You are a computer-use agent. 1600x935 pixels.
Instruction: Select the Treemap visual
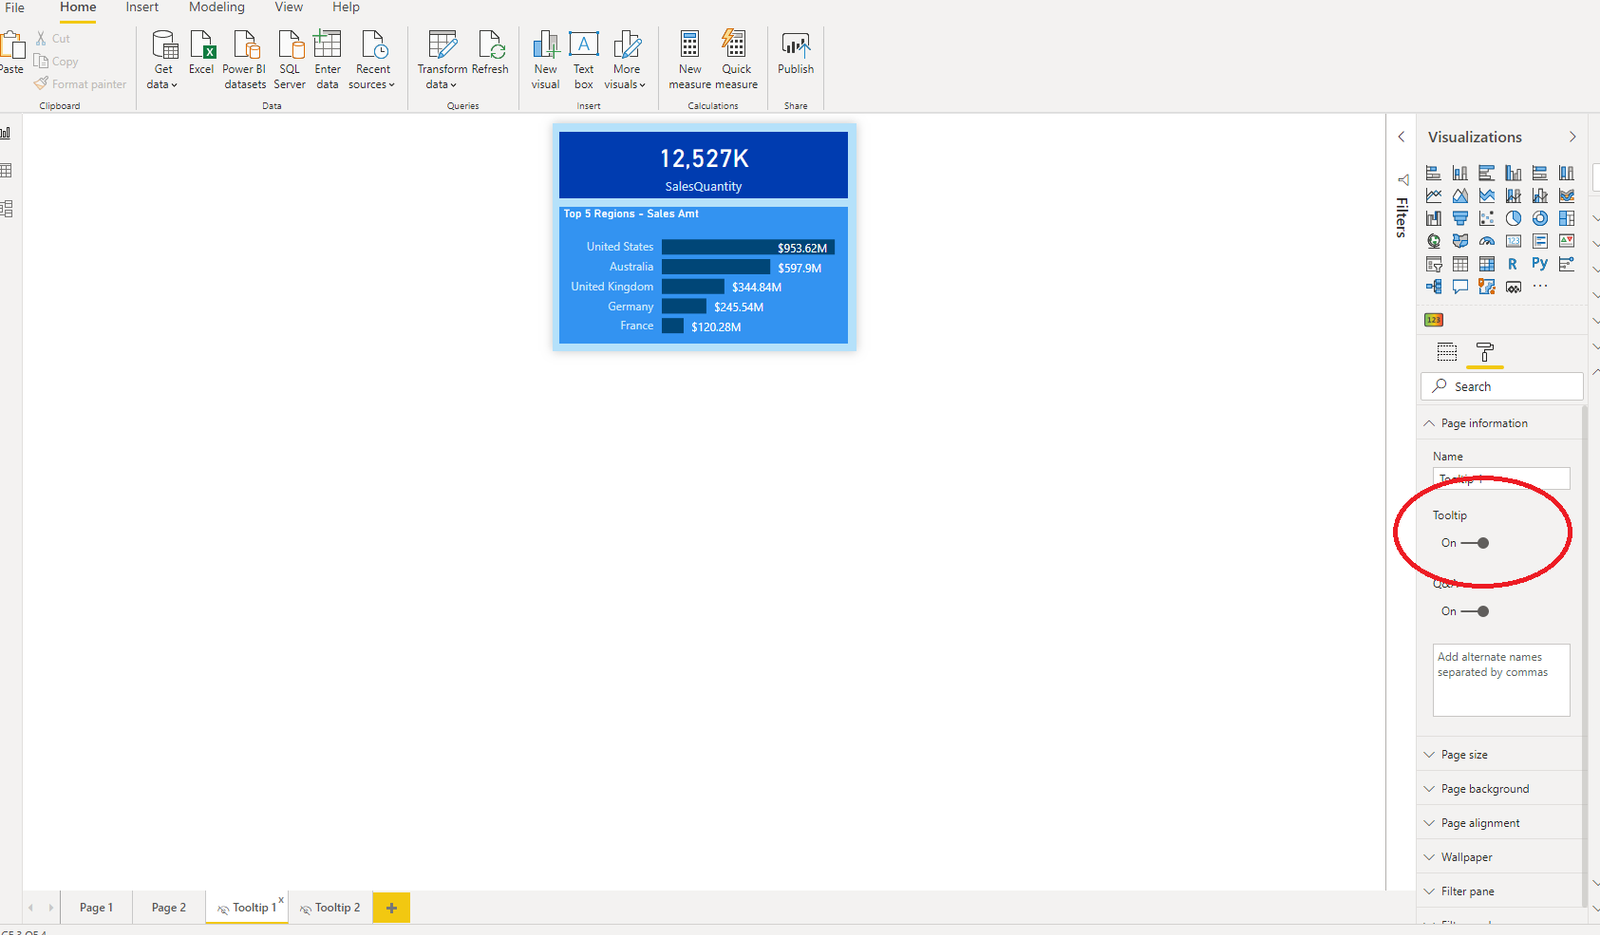pyautogui.click(x=1567, y=218)
